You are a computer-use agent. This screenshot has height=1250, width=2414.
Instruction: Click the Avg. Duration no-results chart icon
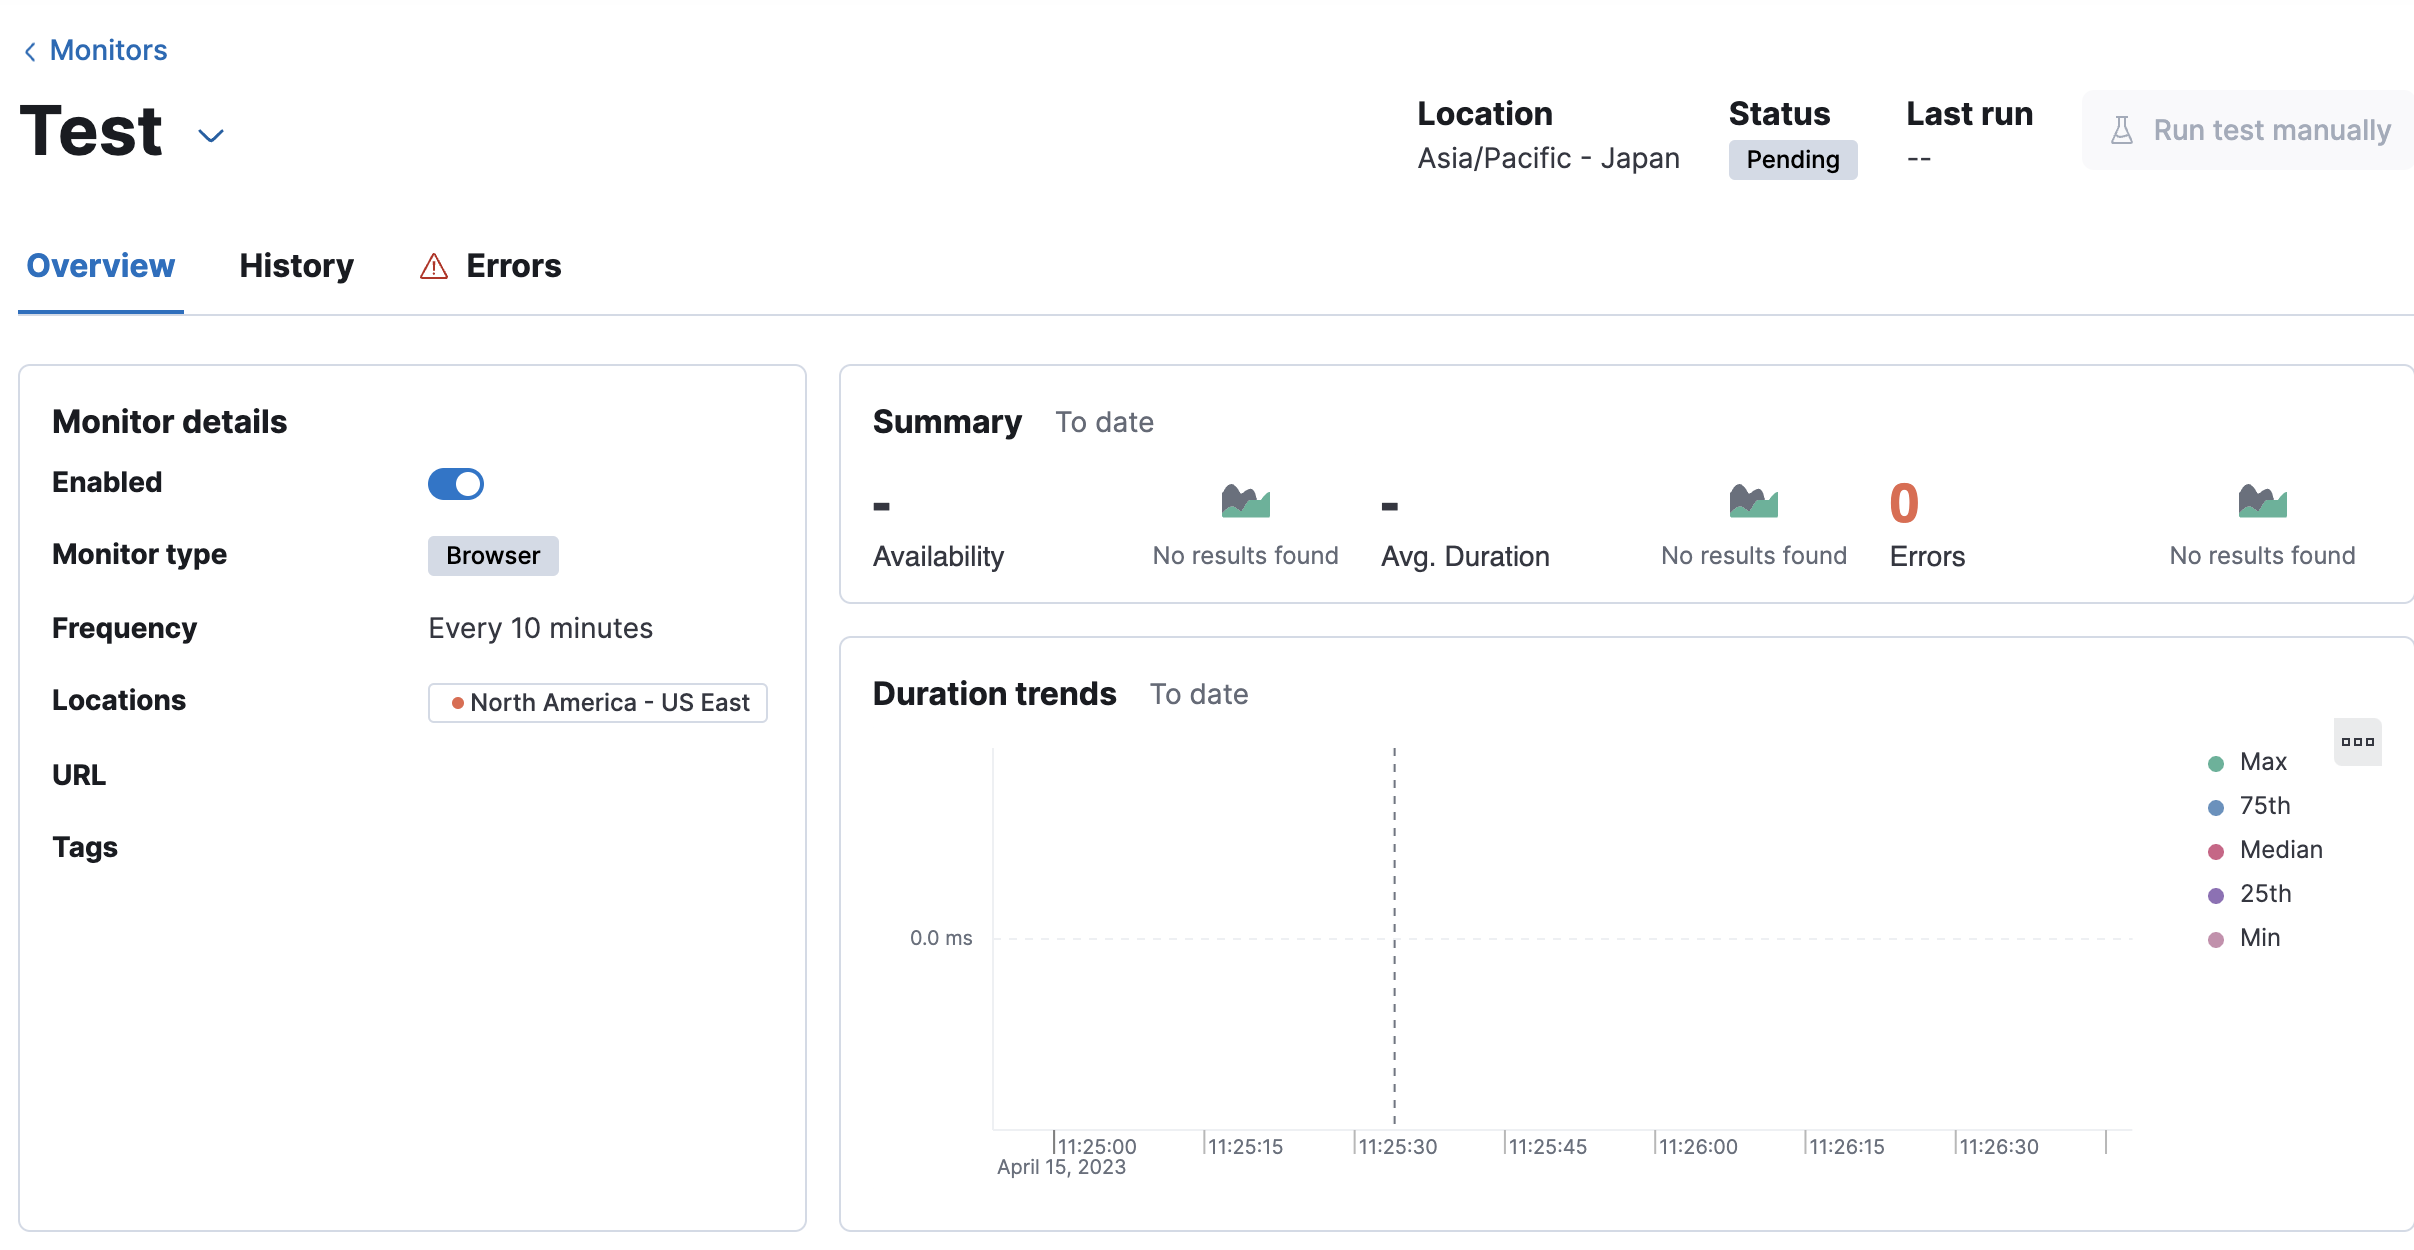[1754, 501]
